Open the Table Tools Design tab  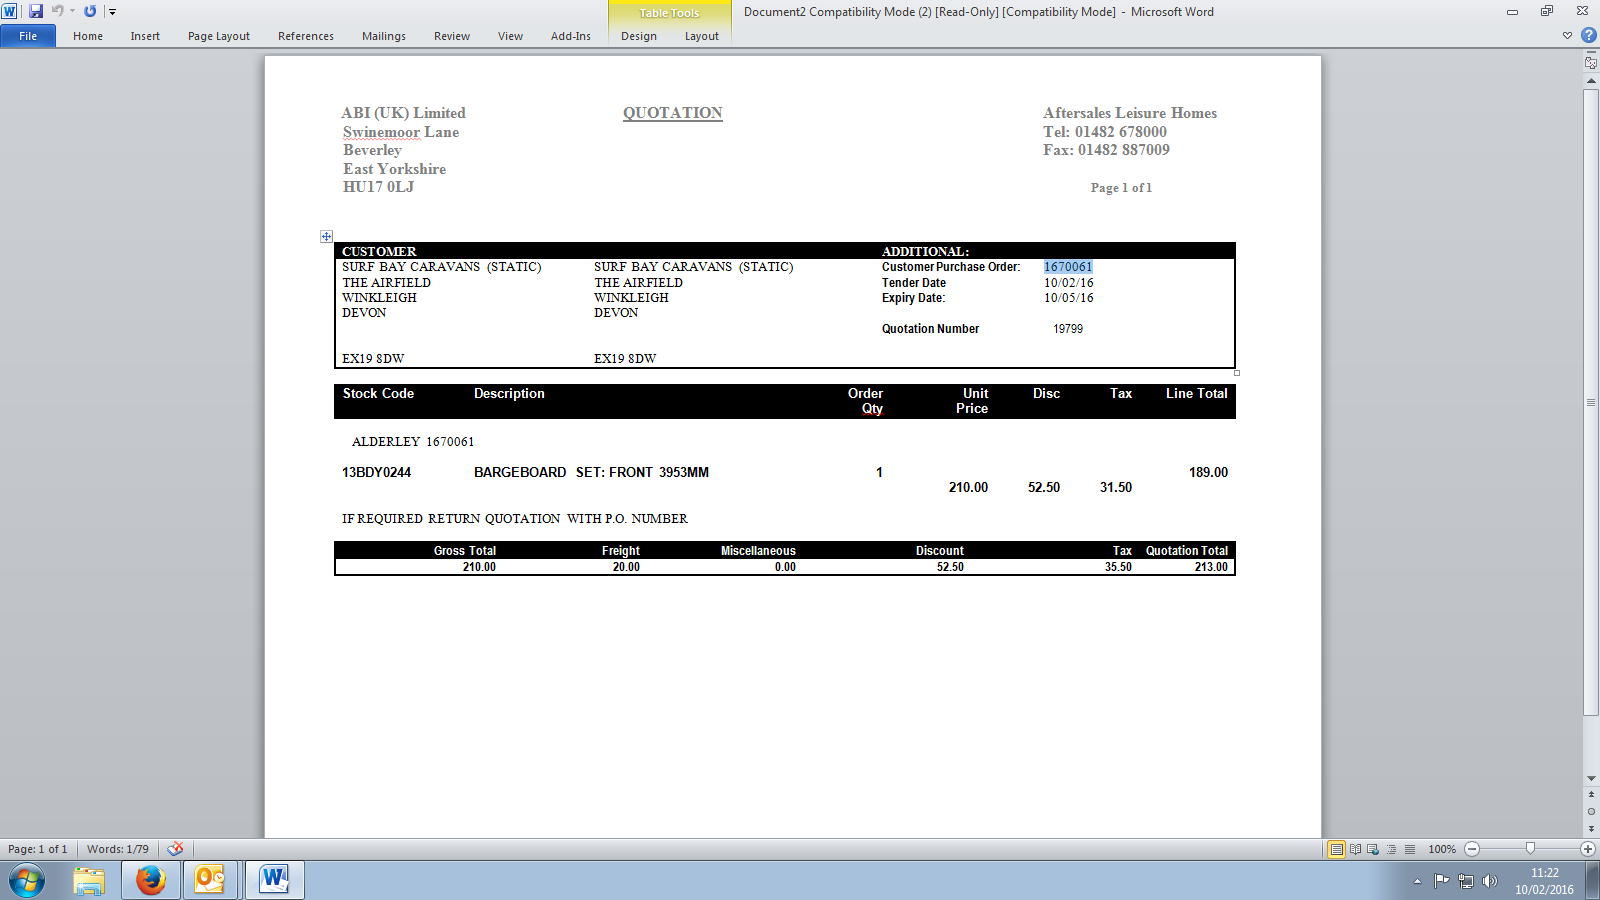639,36
